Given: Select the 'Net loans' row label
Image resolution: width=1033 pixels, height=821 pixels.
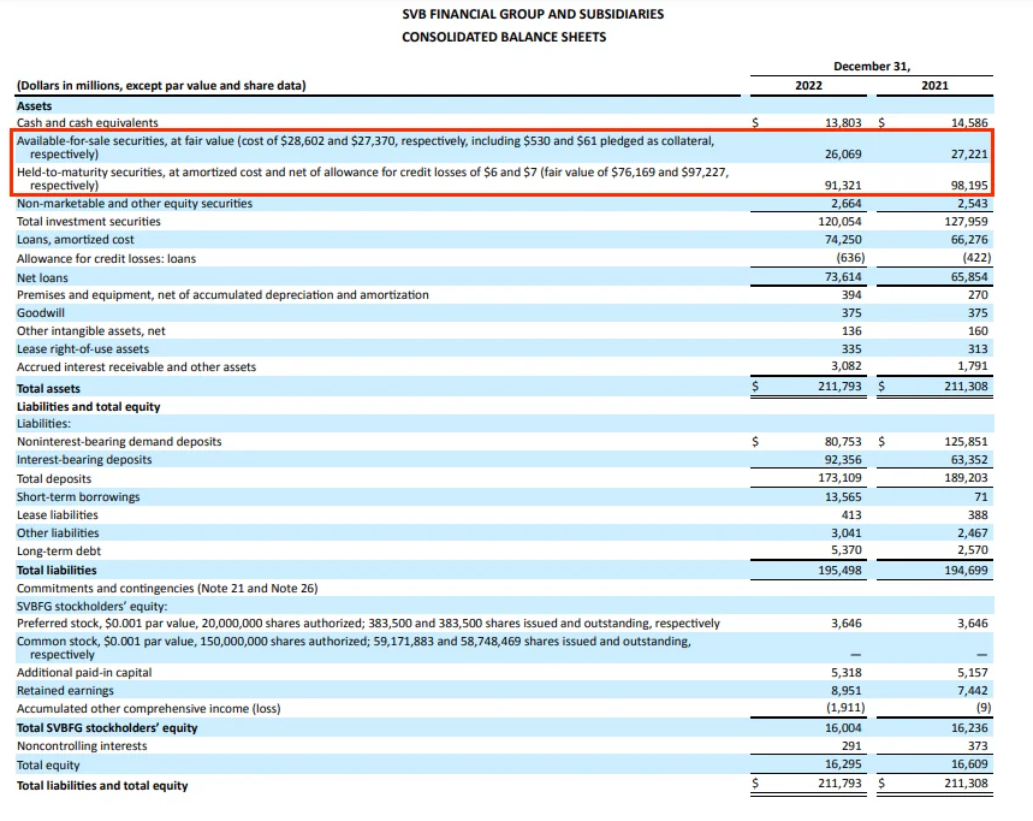Looking at the screenshot, I should (x=42, y=278).
